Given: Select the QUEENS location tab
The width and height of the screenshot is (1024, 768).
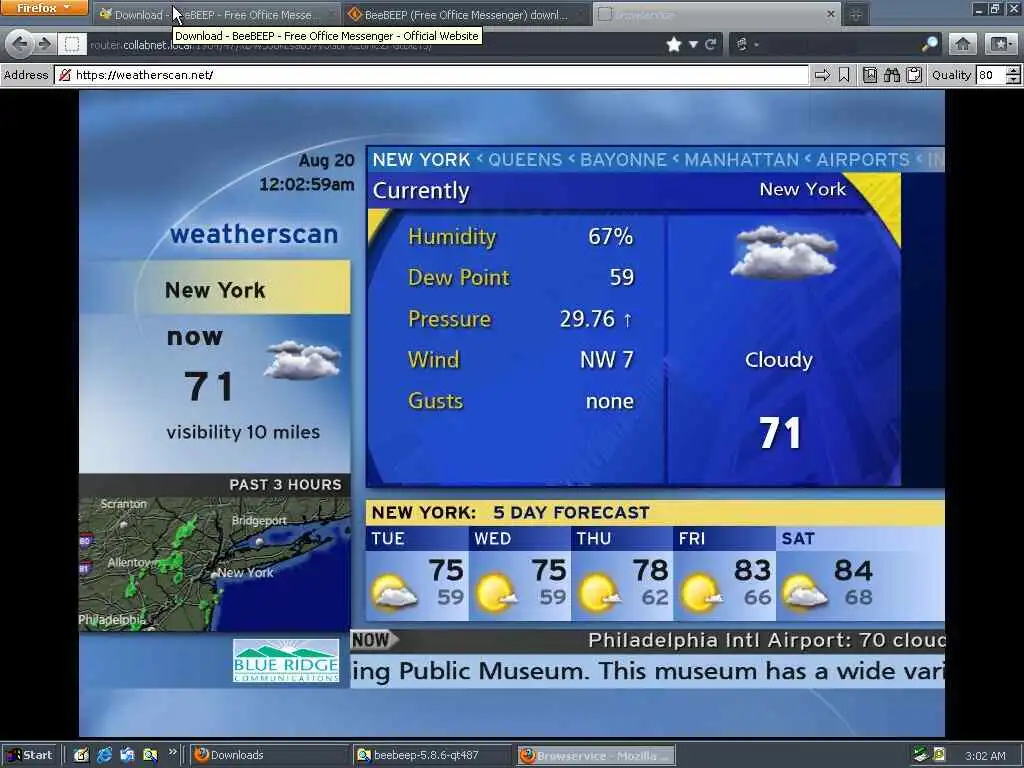Looking at the screenshot, I should pyautogui.click(x=525, y=160).
